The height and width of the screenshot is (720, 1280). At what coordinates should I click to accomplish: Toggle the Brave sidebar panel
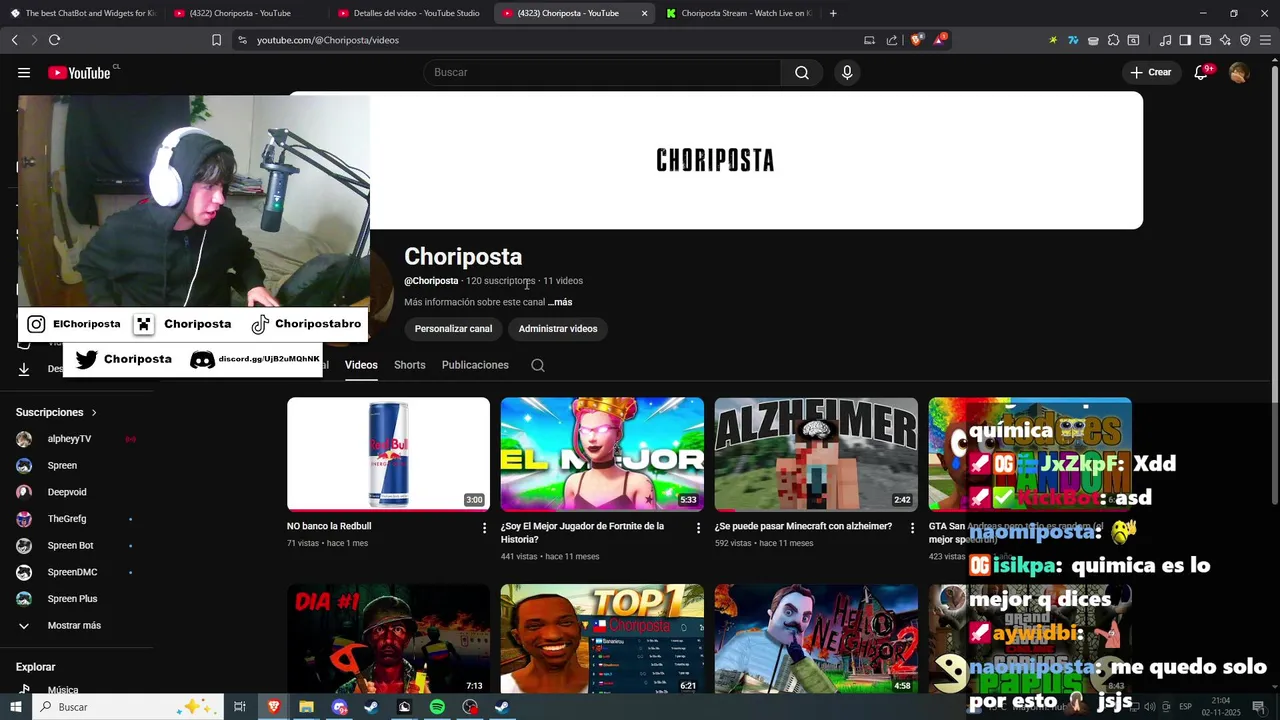pyautogui.click(x=1185, y=40)
